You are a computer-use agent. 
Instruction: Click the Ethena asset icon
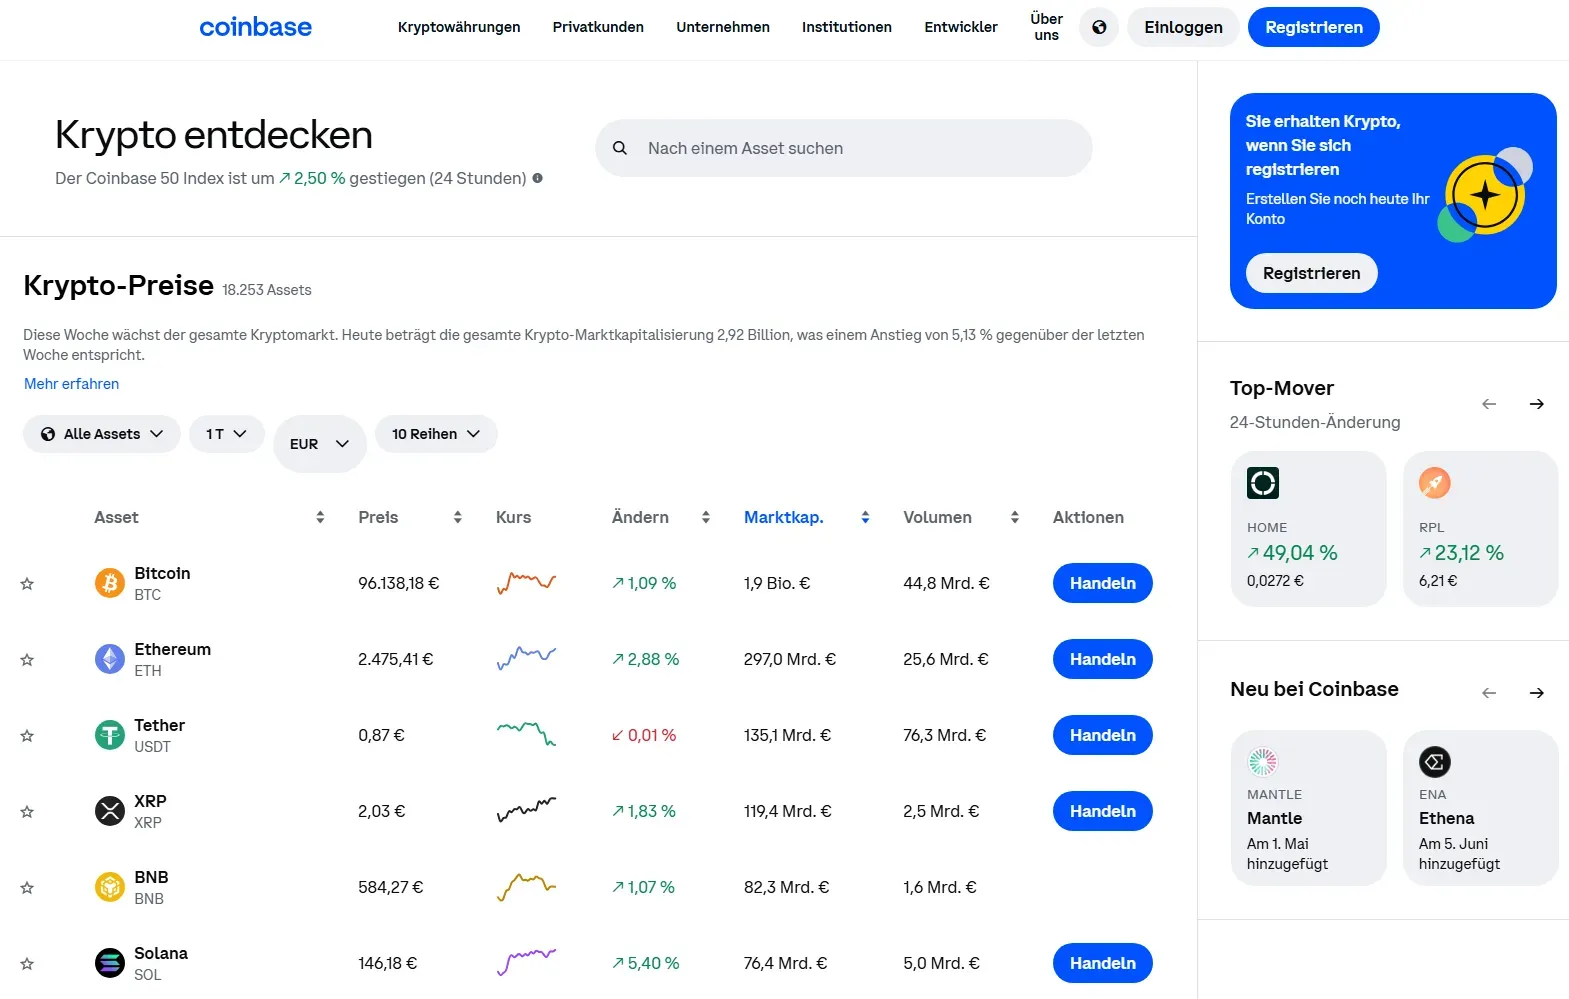pos(1435,762)
